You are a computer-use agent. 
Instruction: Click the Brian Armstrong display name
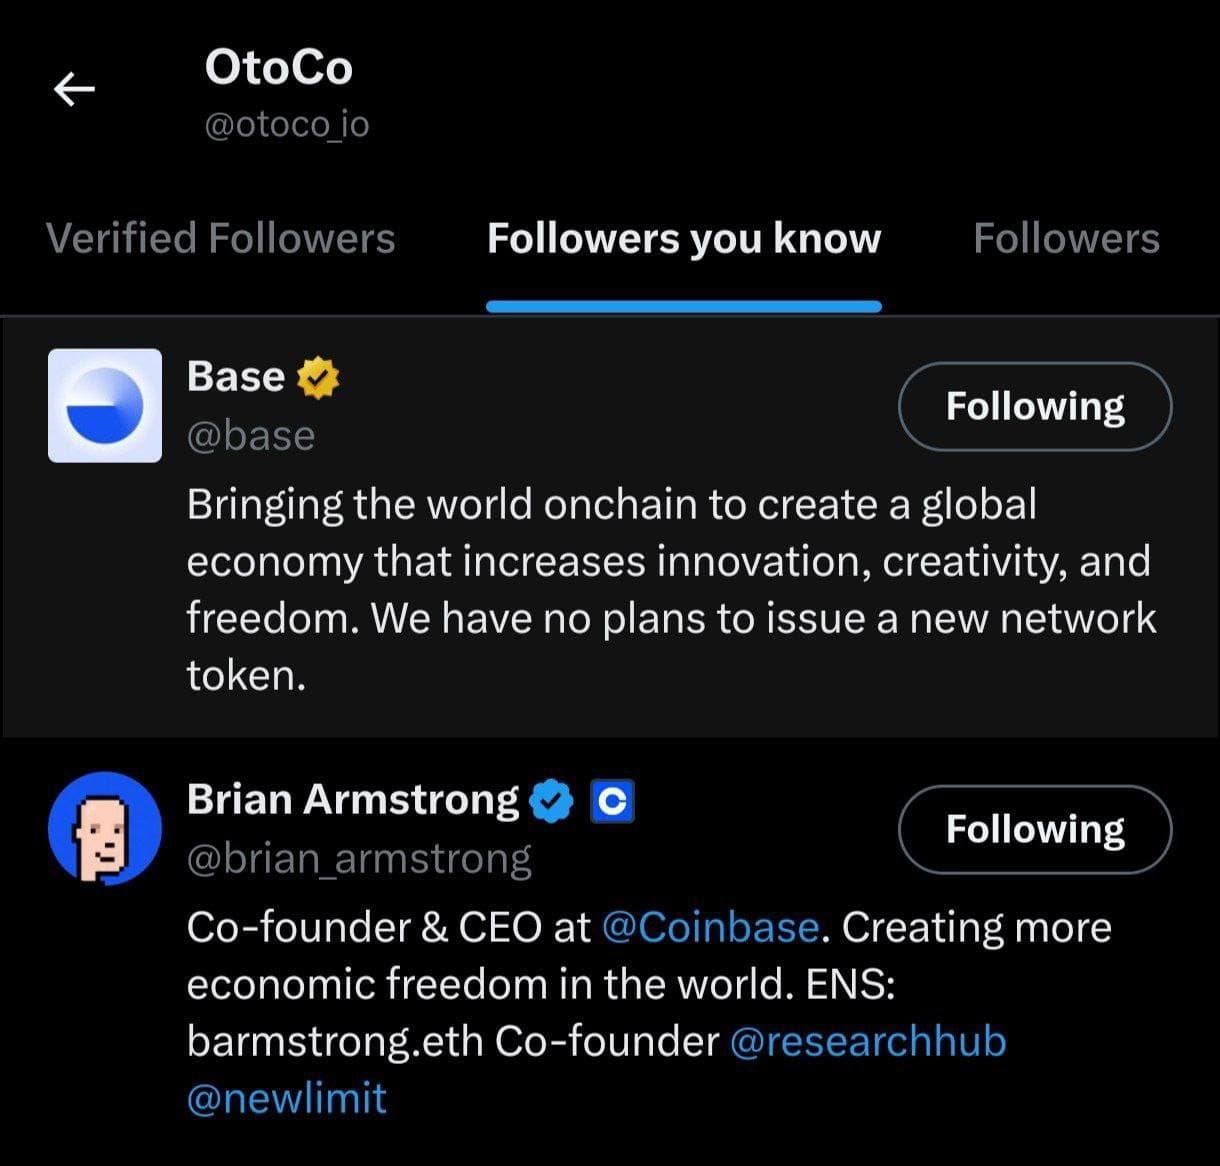352,800
